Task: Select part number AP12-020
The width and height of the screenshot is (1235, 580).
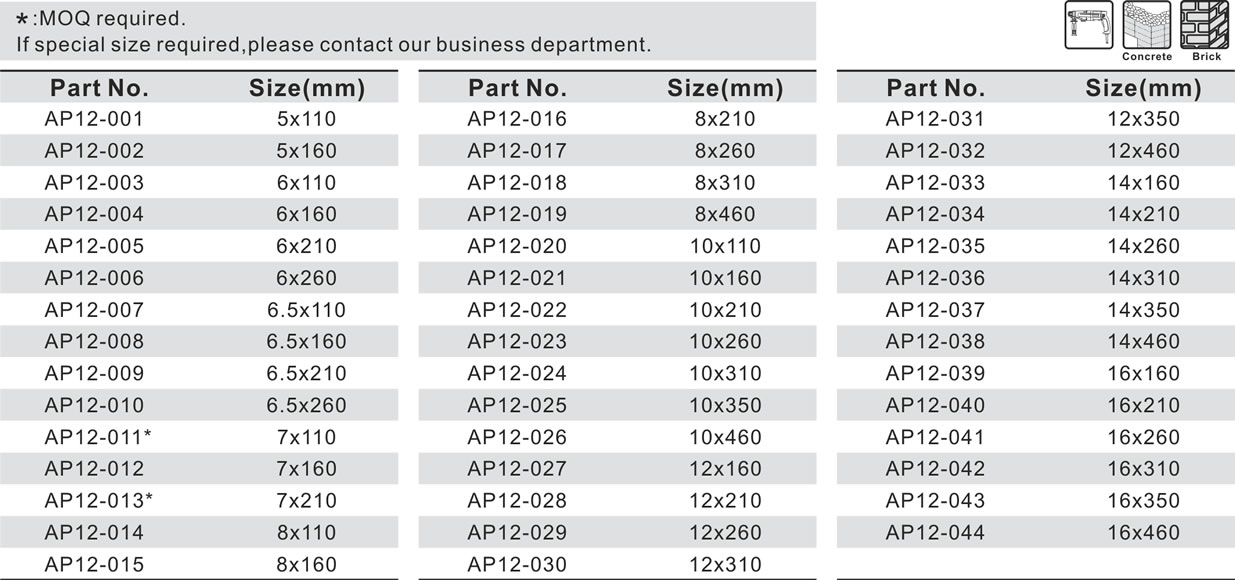Action: (x=517, y=246)
